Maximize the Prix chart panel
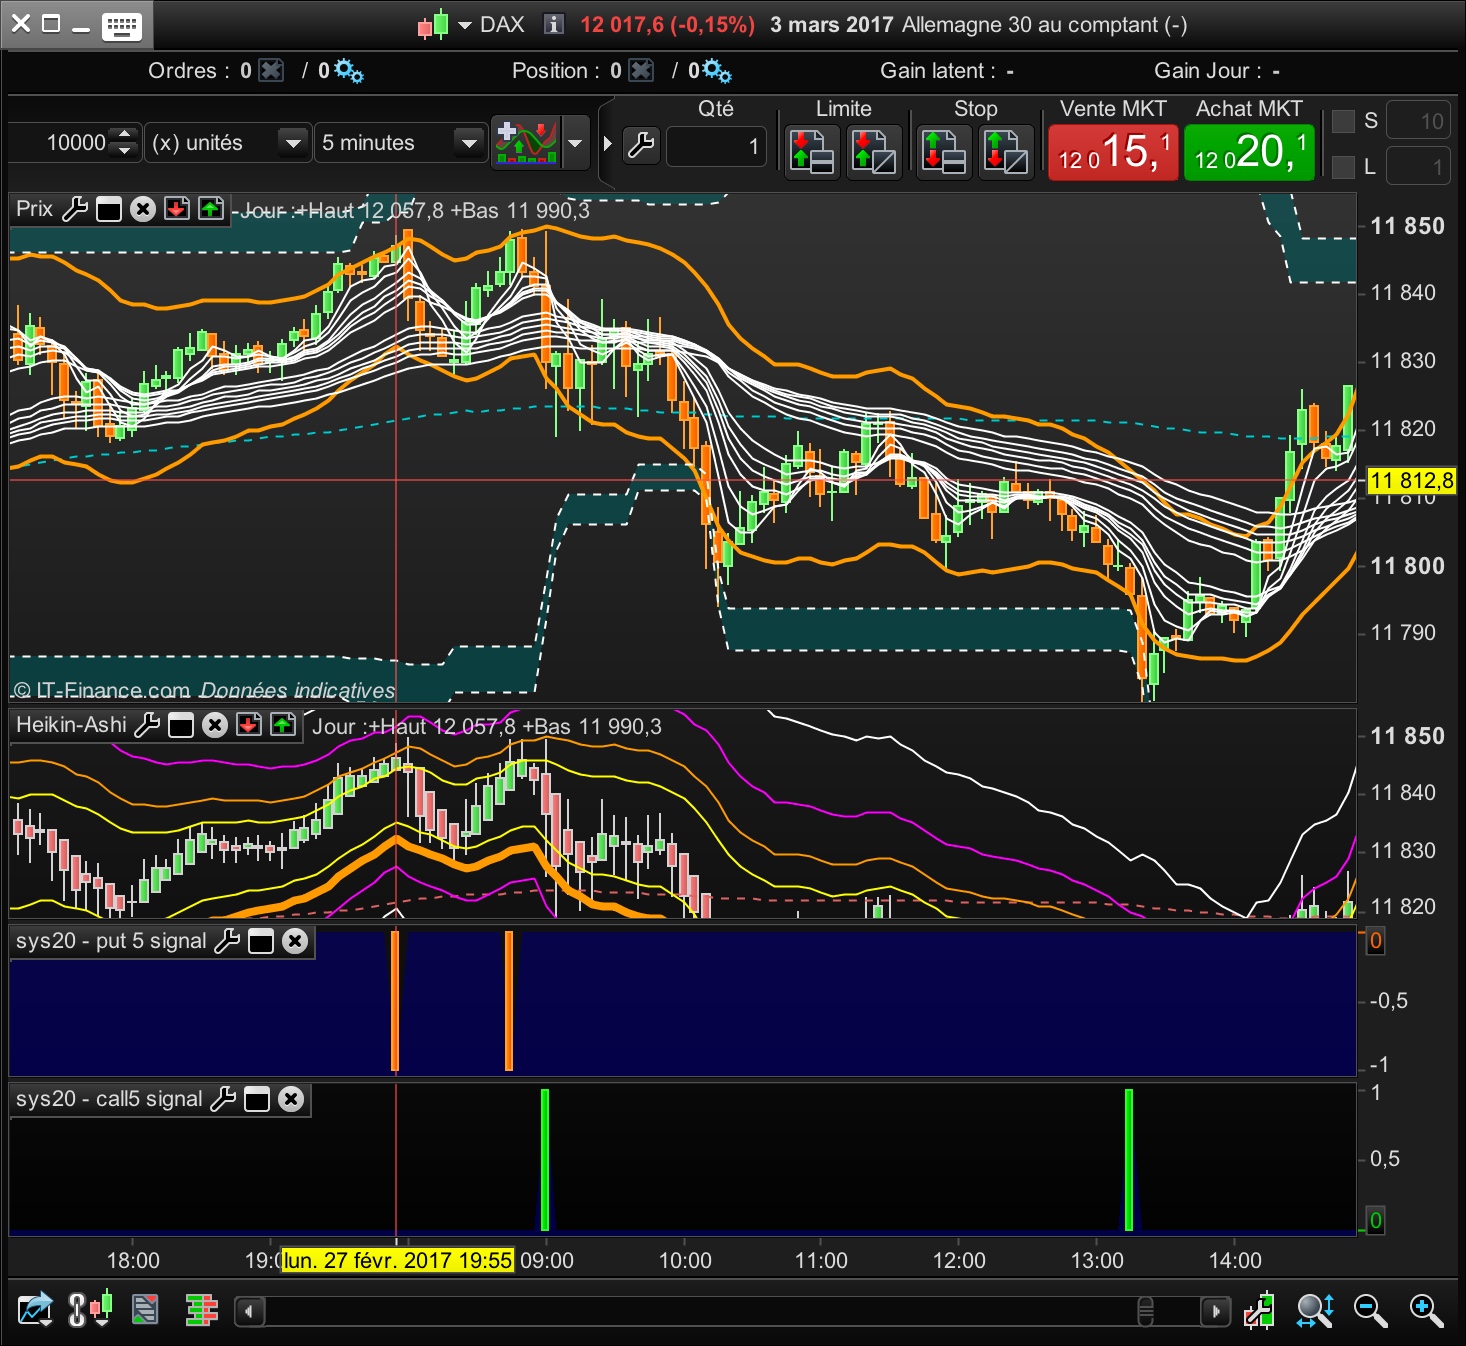Viewport: 1466px width, 1346px height. [109, 209]
